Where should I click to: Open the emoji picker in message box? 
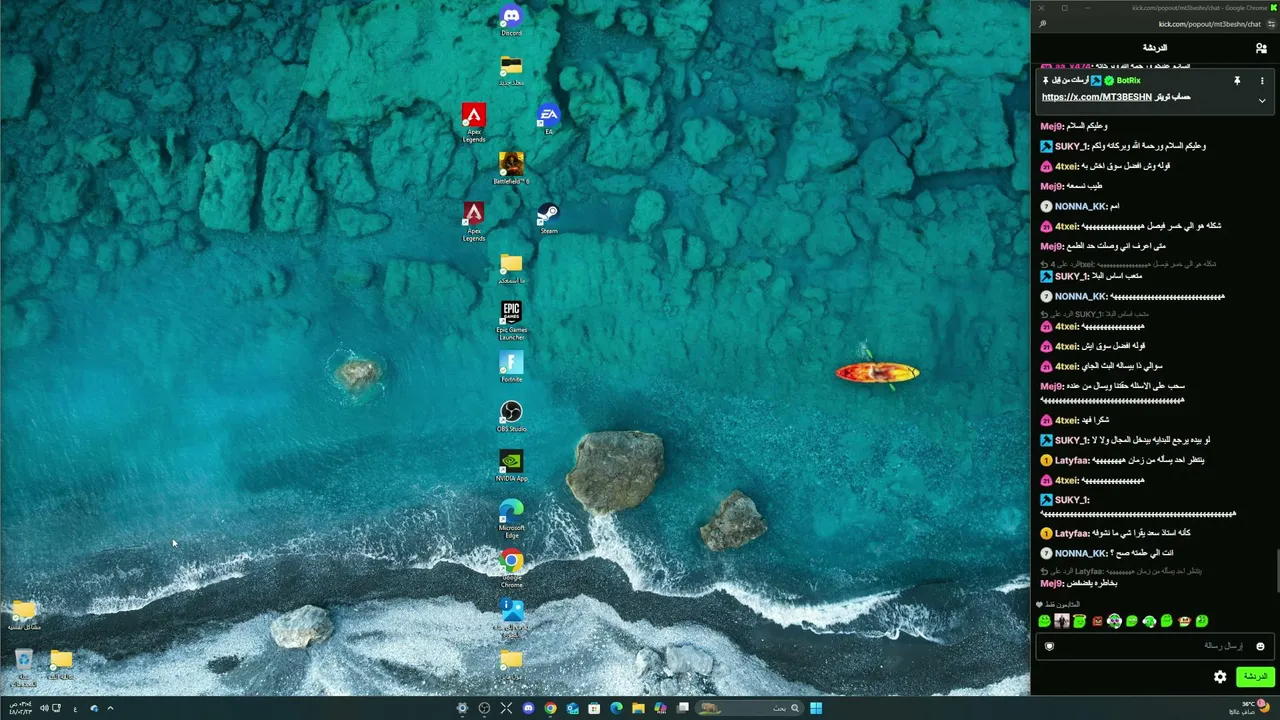(1260, 646)
